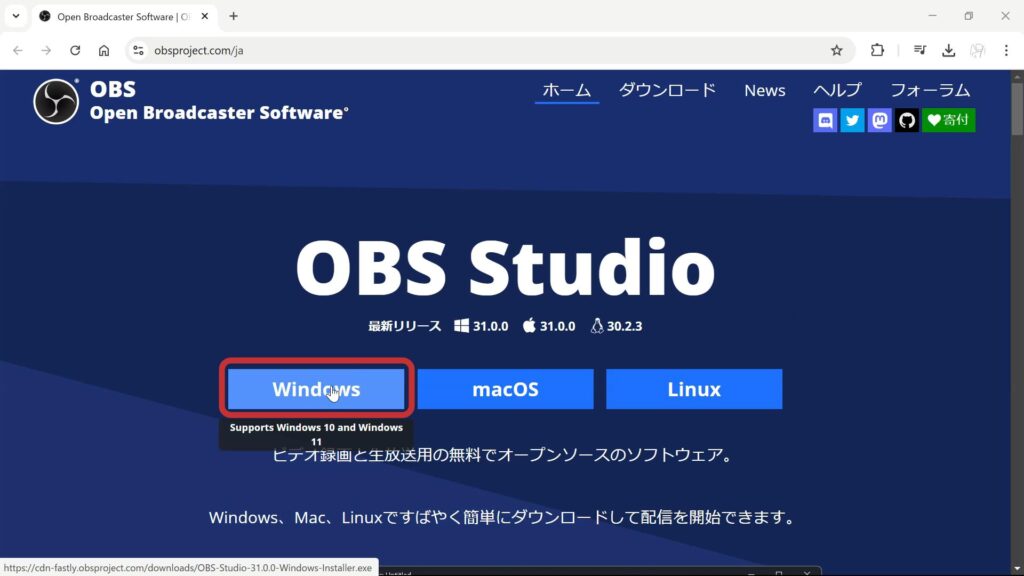
Task: Bookmark this page with the star icon
Action: [x=836, y=50]
